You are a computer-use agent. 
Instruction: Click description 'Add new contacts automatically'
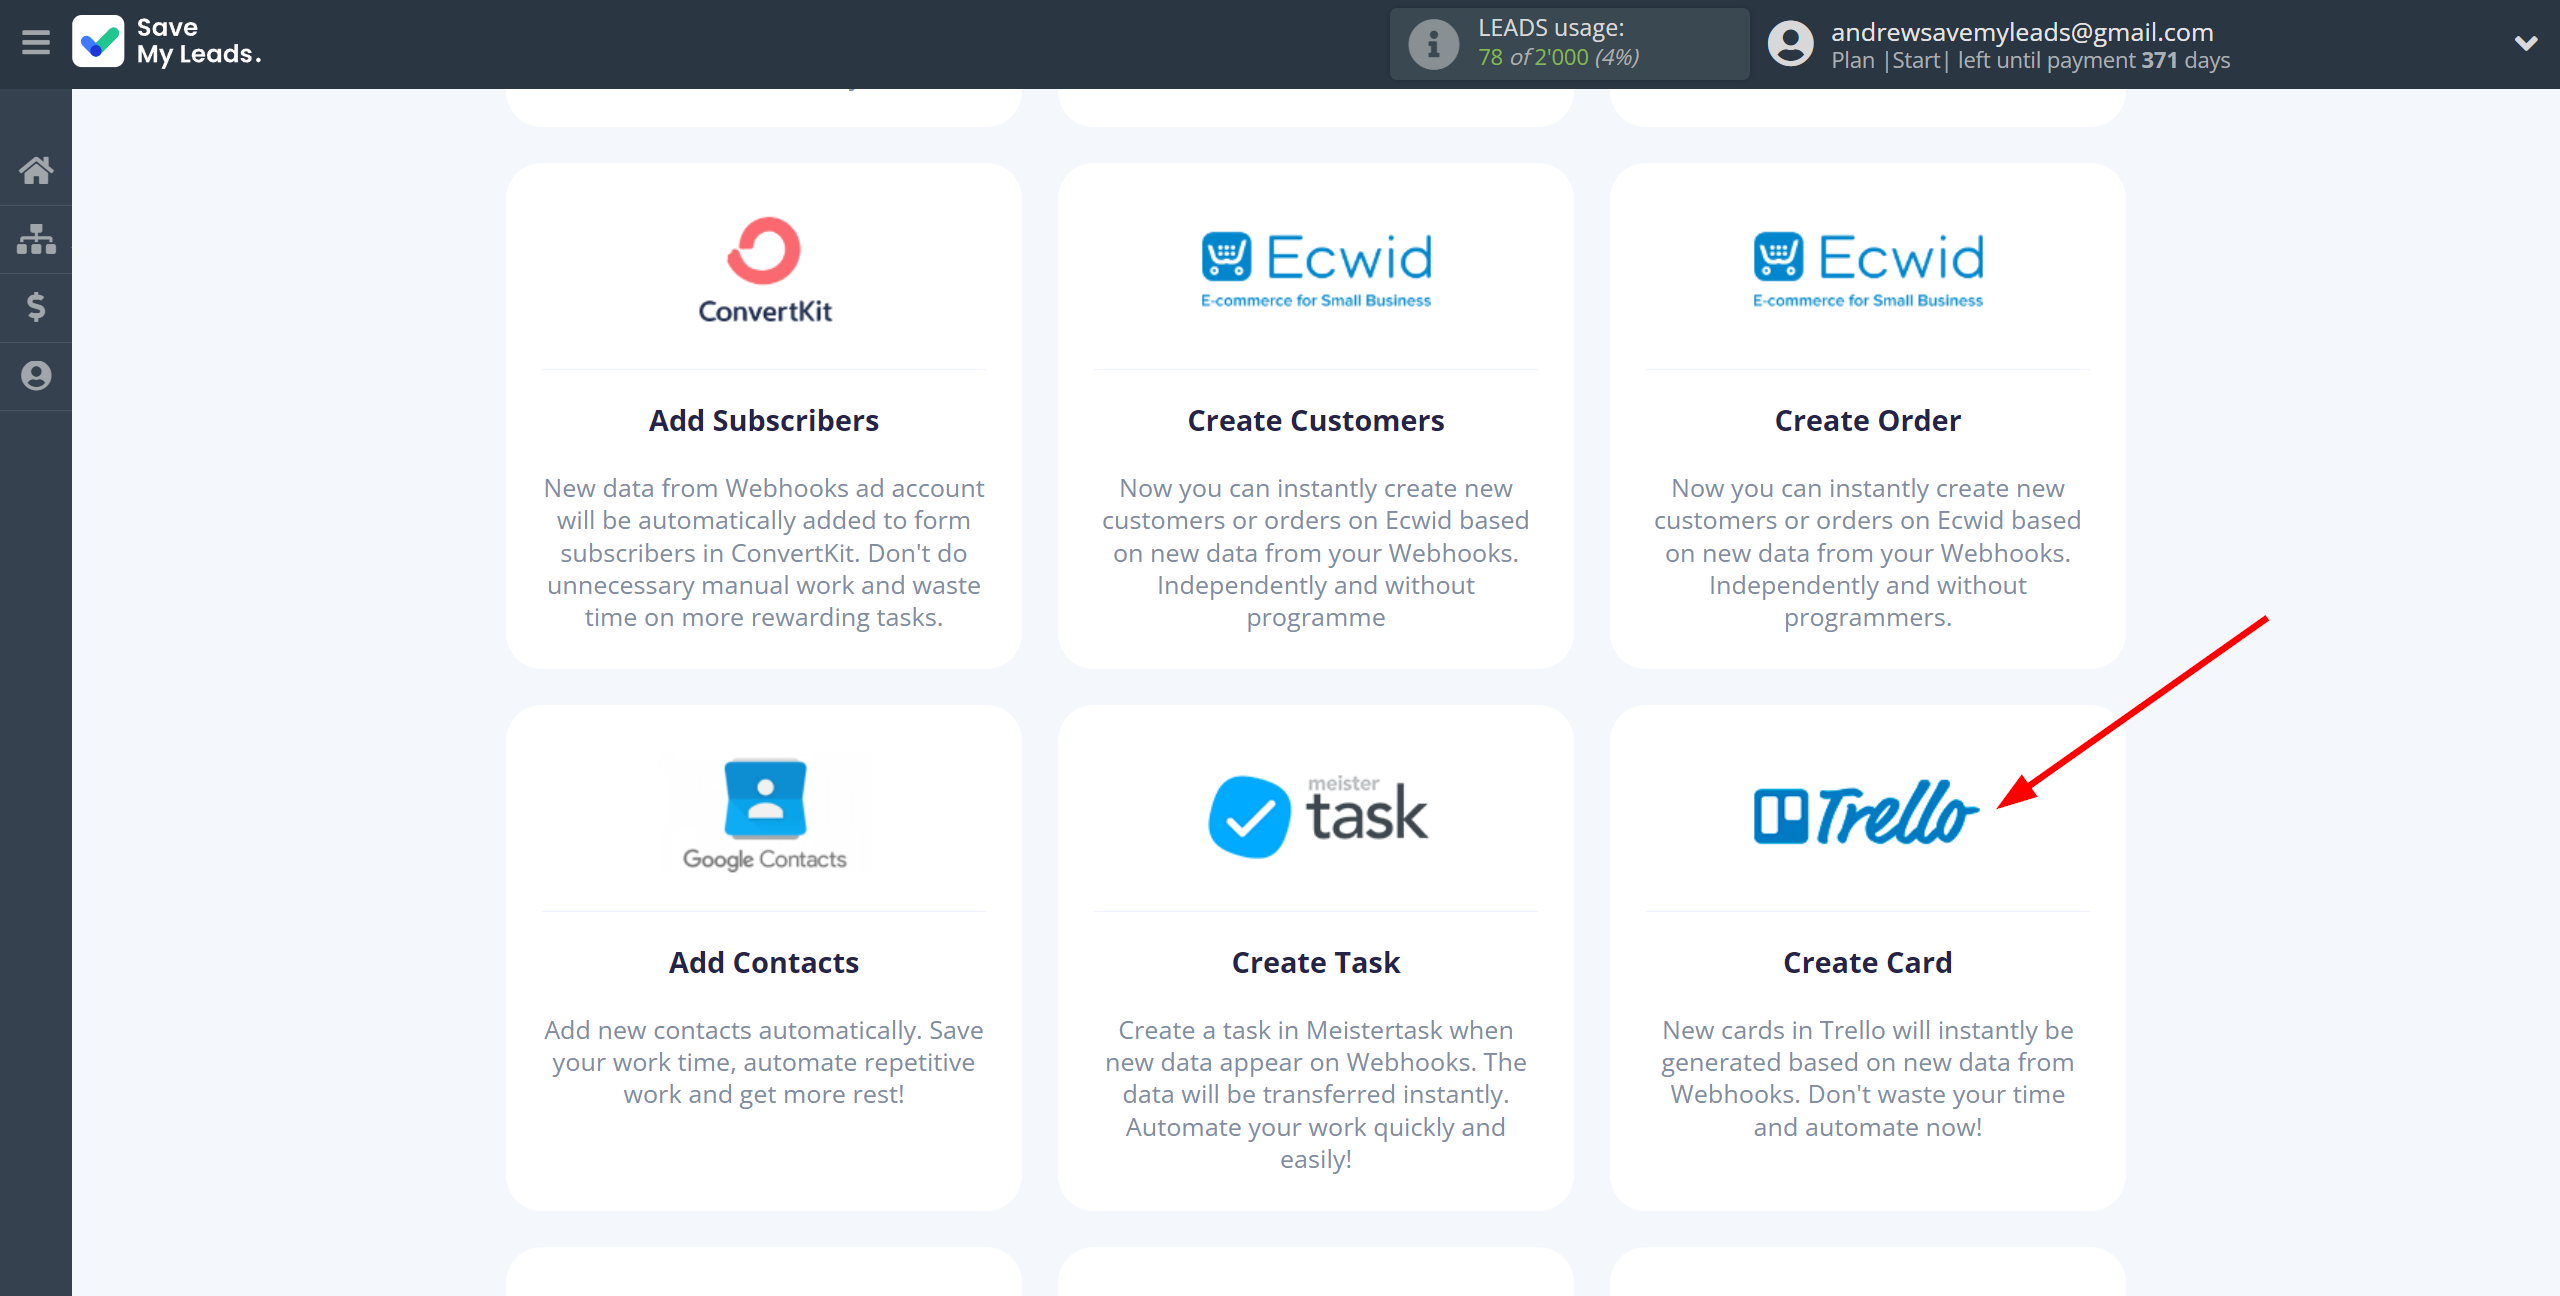764,1062
